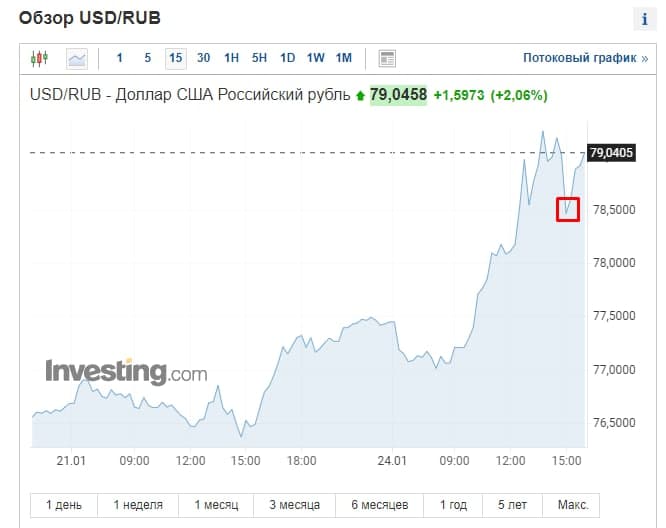Select the 1-minute interval
Viewport: 666px width, 528px height.
pos(119,58)
